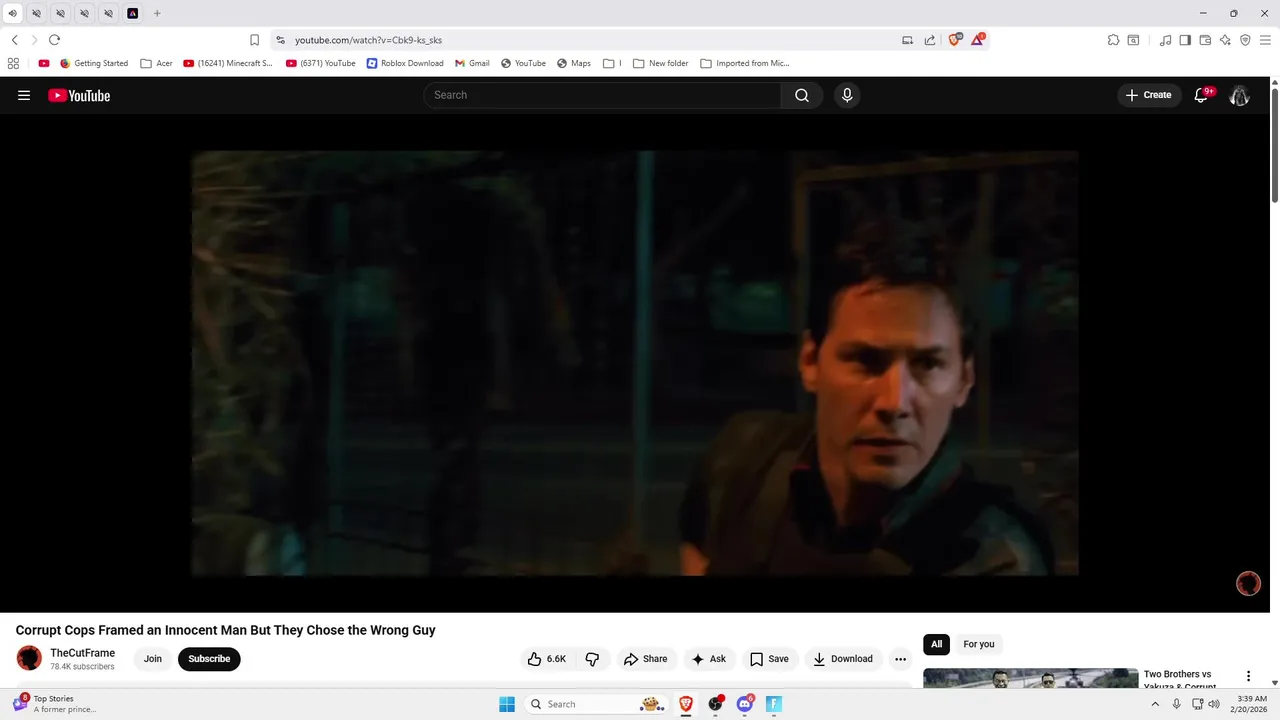
Task: Share the video with Share button
Action: (x=645, y=659)
